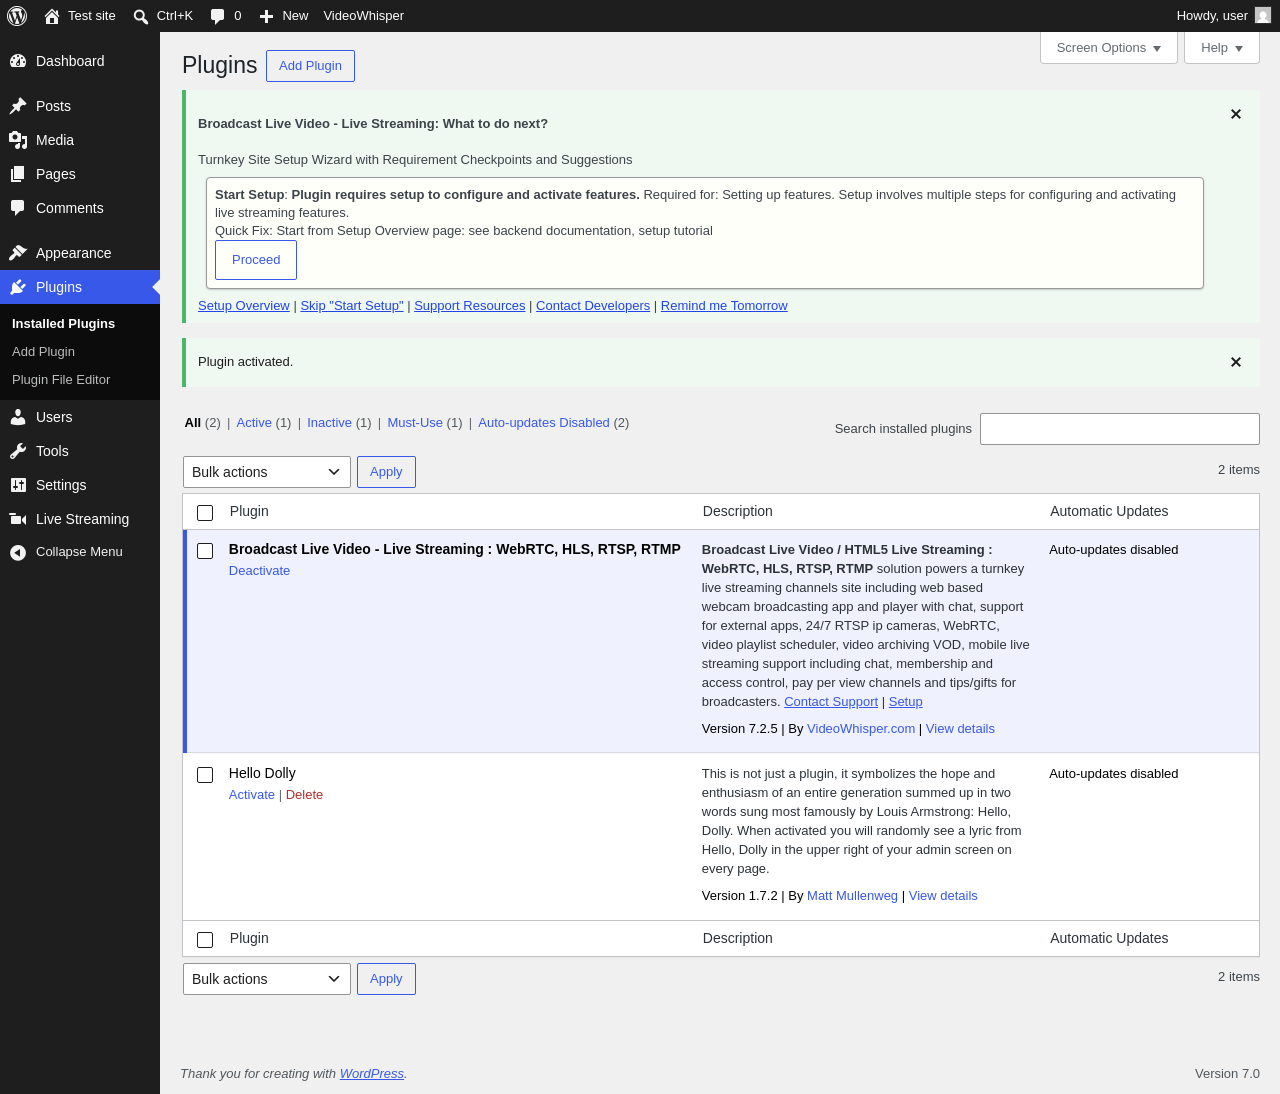
Task: Click the Dashboard gauge icon in the sidebar
Action: (18, 61)
